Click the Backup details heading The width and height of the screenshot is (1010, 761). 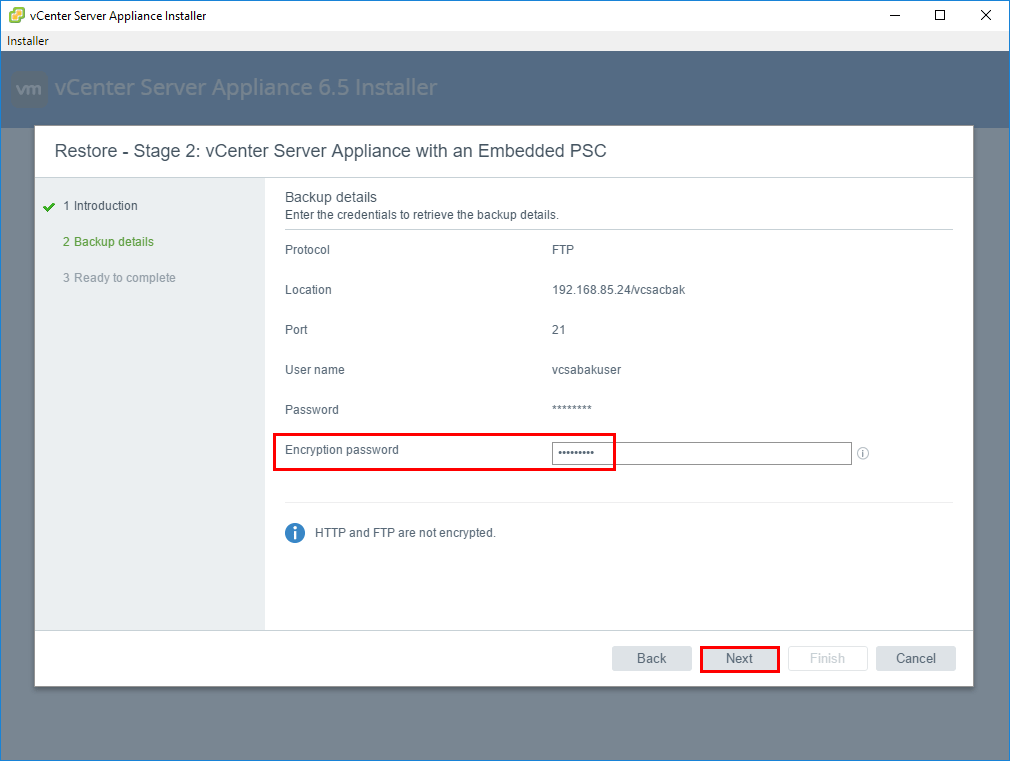[x=330, y=197]
